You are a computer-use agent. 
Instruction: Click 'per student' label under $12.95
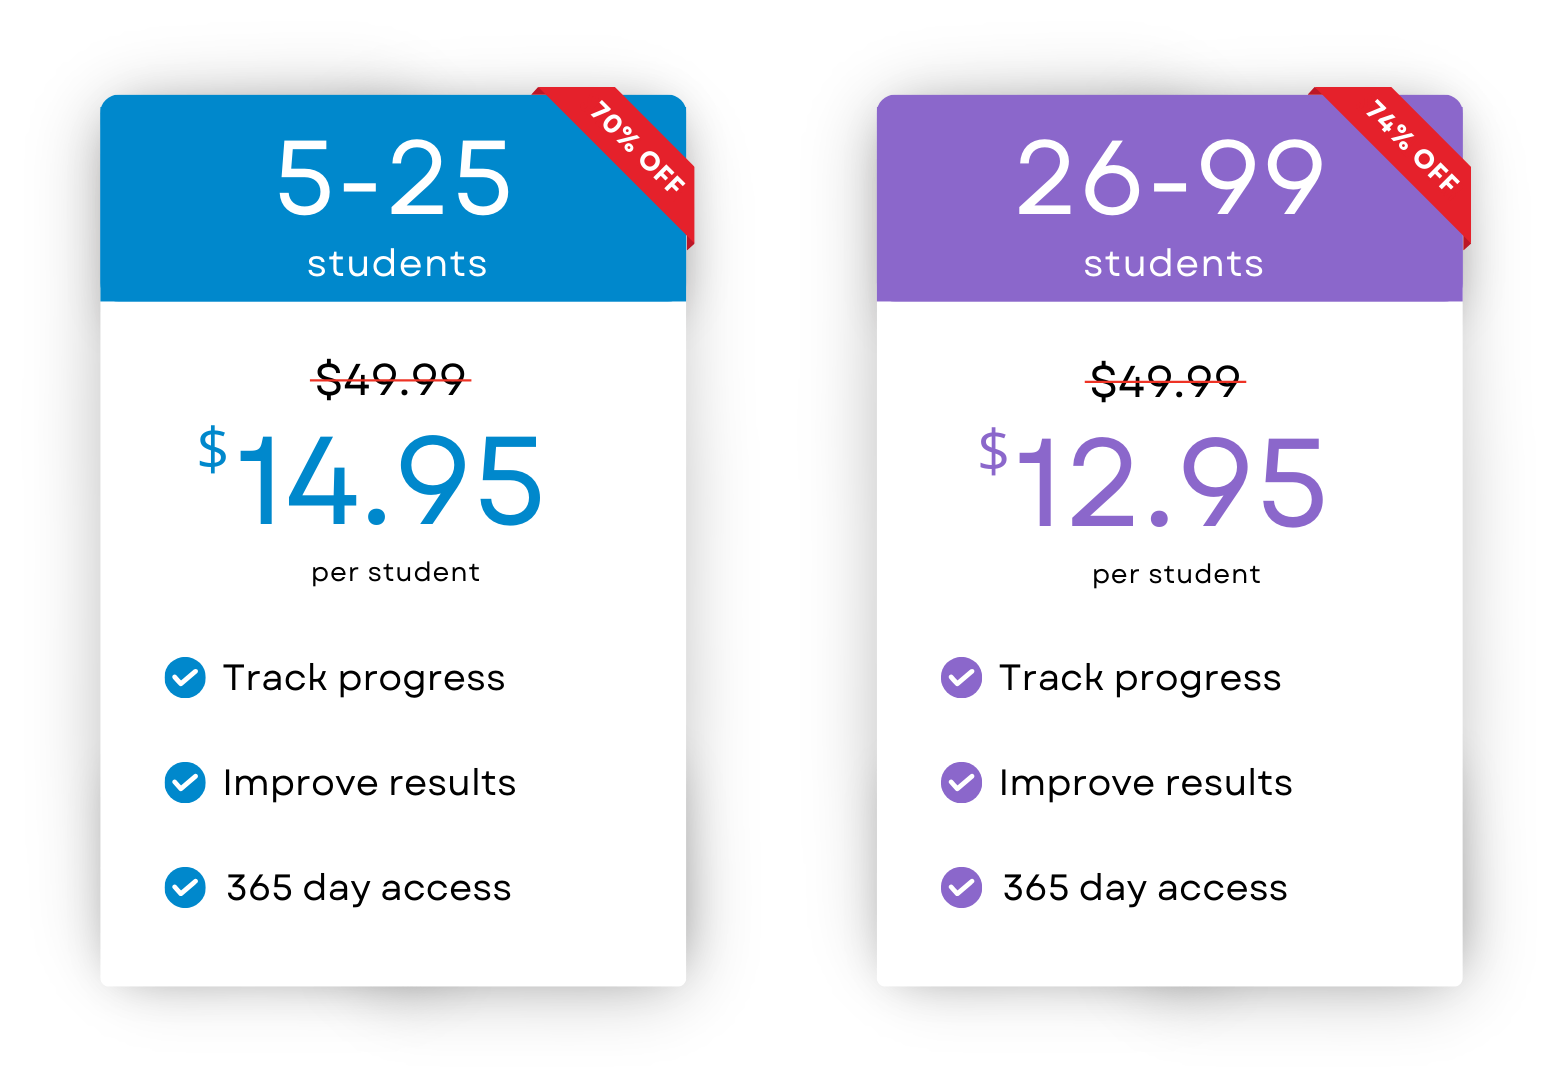point(1177,575)
